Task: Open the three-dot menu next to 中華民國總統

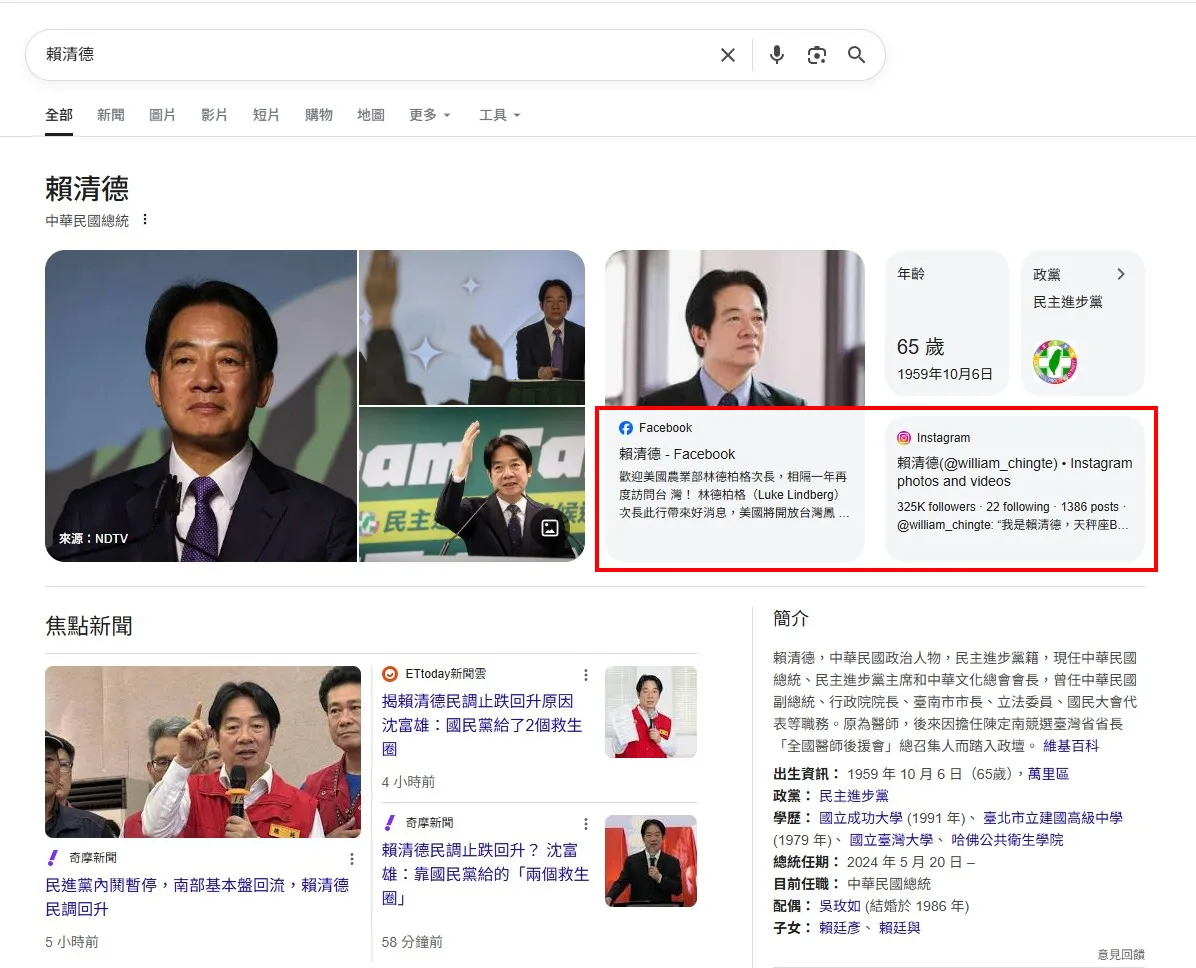Action: tap(146, 219)
